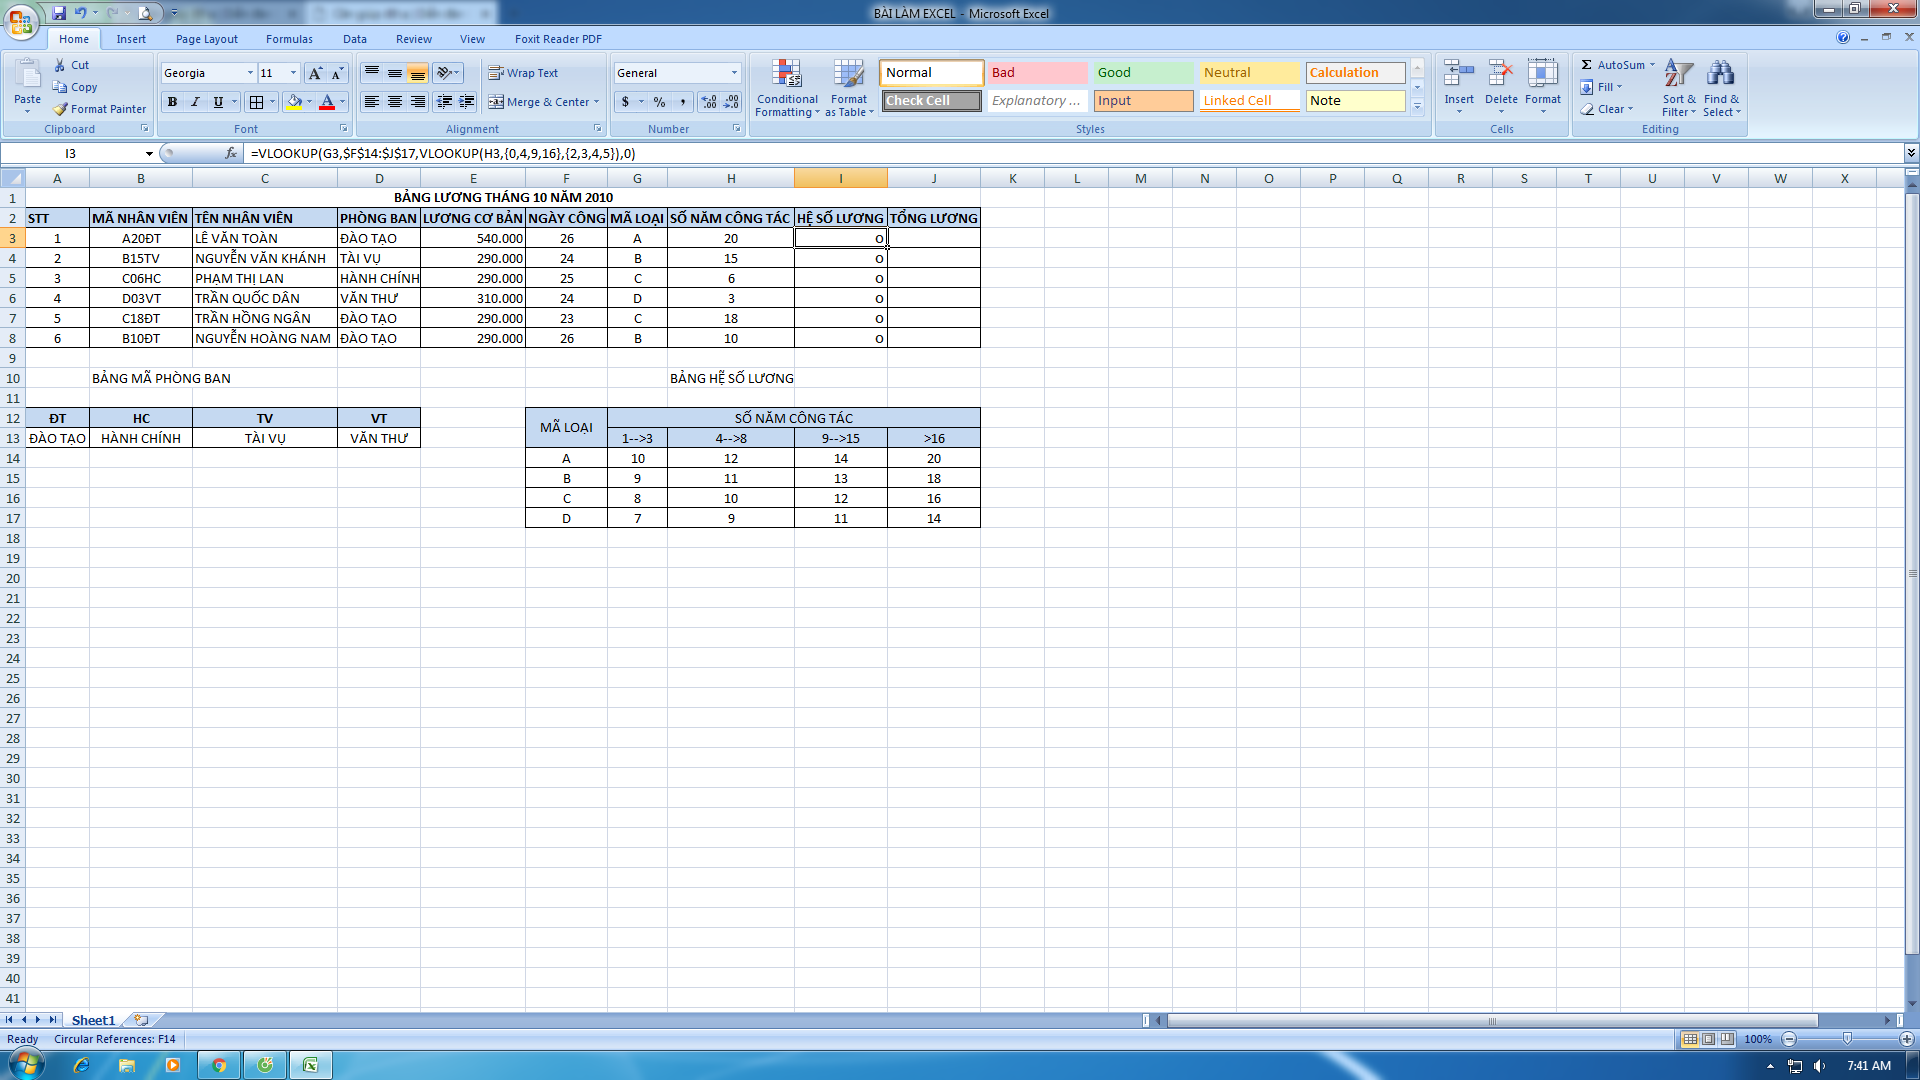This screenshot has width=1920, height=1080.
Task: Apply the Bad cell style
Action: (x=1037, y=73)
